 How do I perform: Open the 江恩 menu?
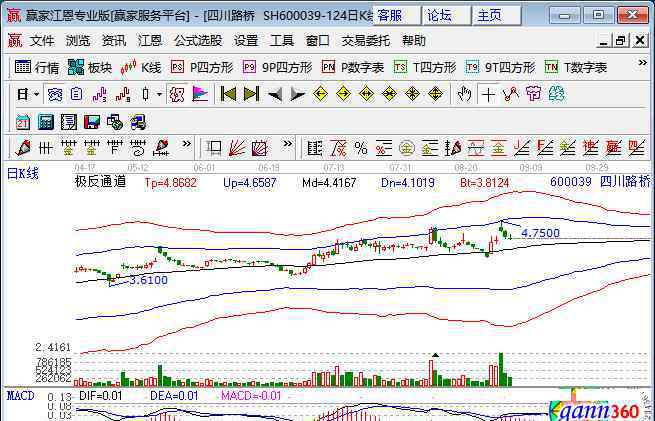[150, 41]
